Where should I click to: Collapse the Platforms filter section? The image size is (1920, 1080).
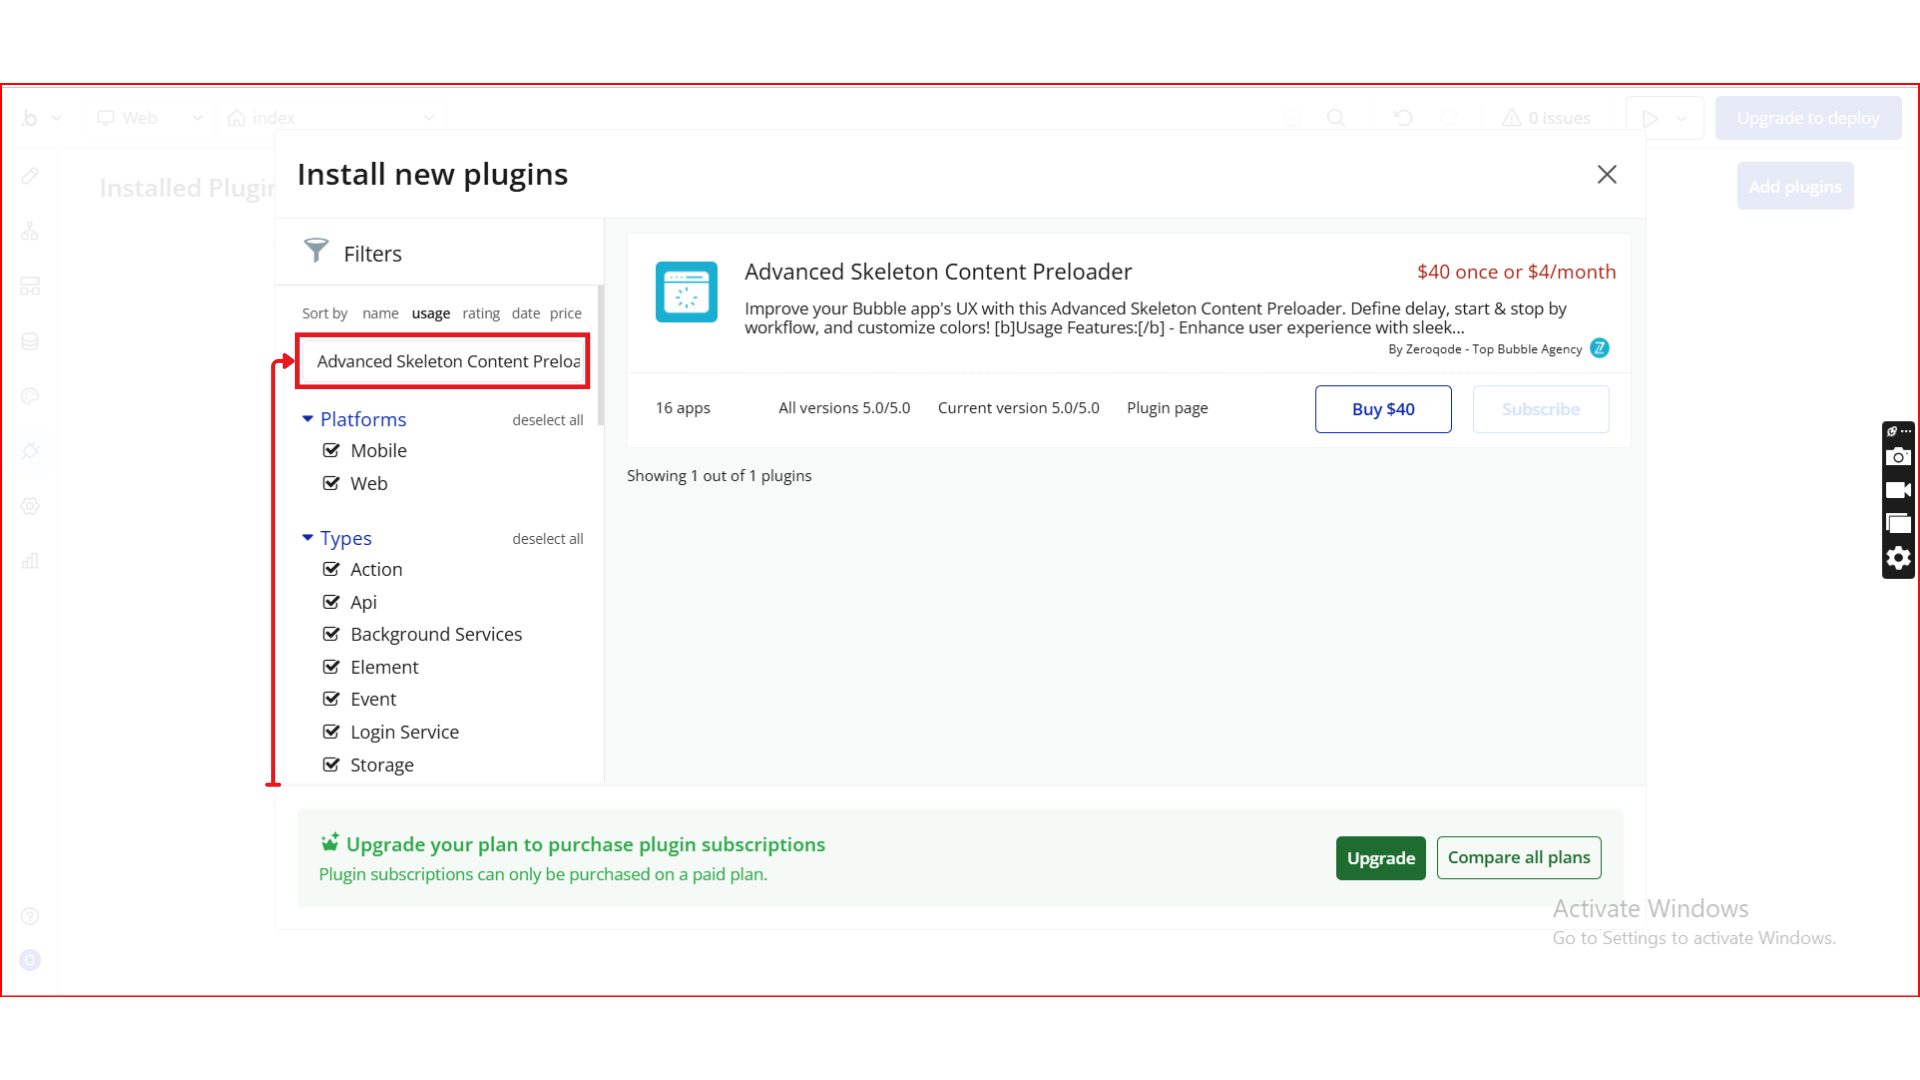coord(308,419)
